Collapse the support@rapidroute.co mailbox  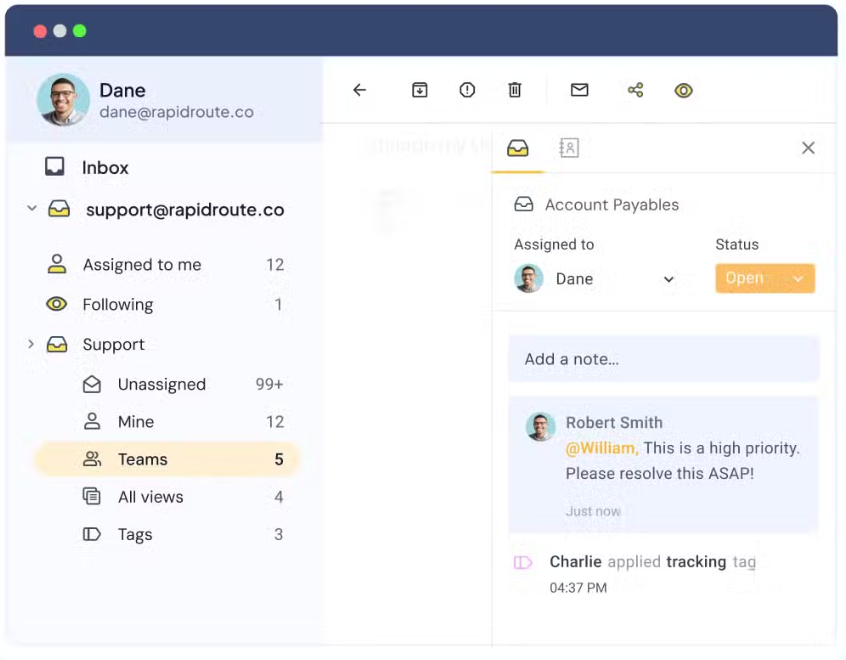click(x=31, y=209)
